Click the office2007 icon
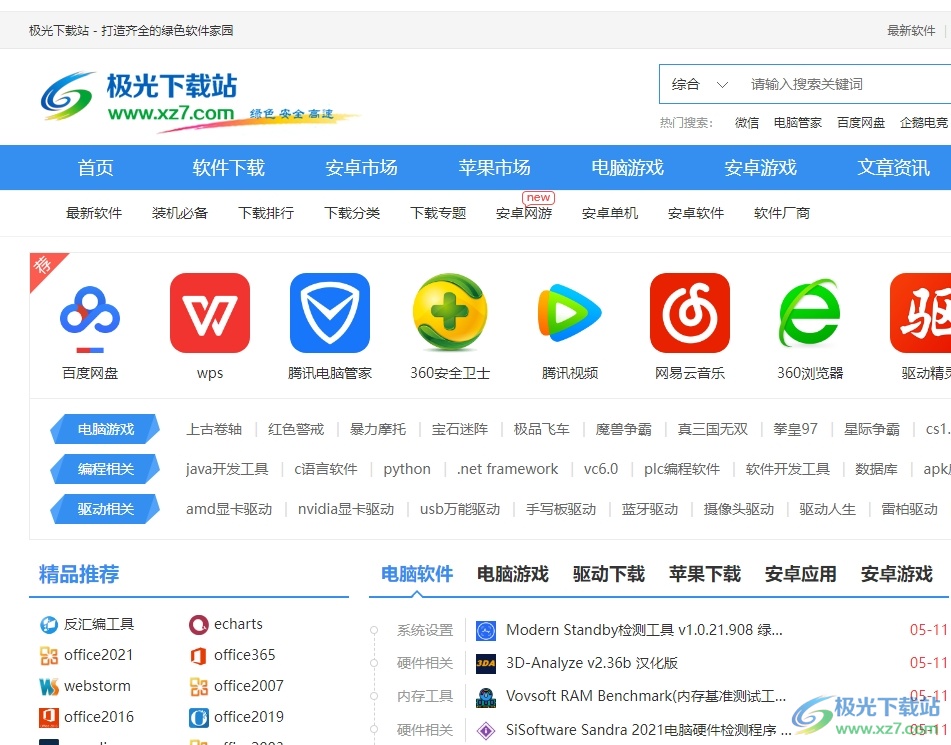The width and height of the screenshot is (951, 745). pyautogui.click(x=198, y=686)
